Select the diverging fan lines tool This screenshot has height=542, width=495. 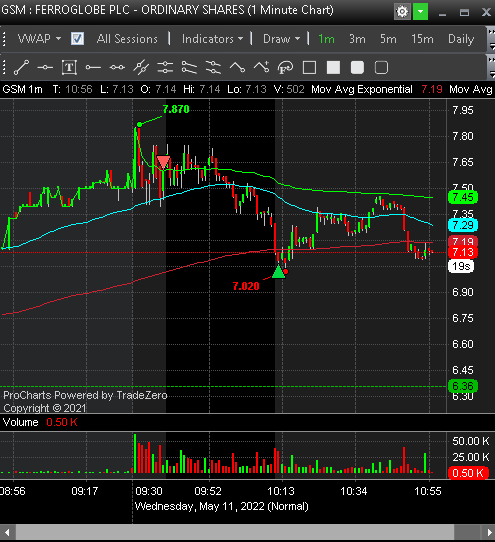pyautogui.click(x=189, y=67)
